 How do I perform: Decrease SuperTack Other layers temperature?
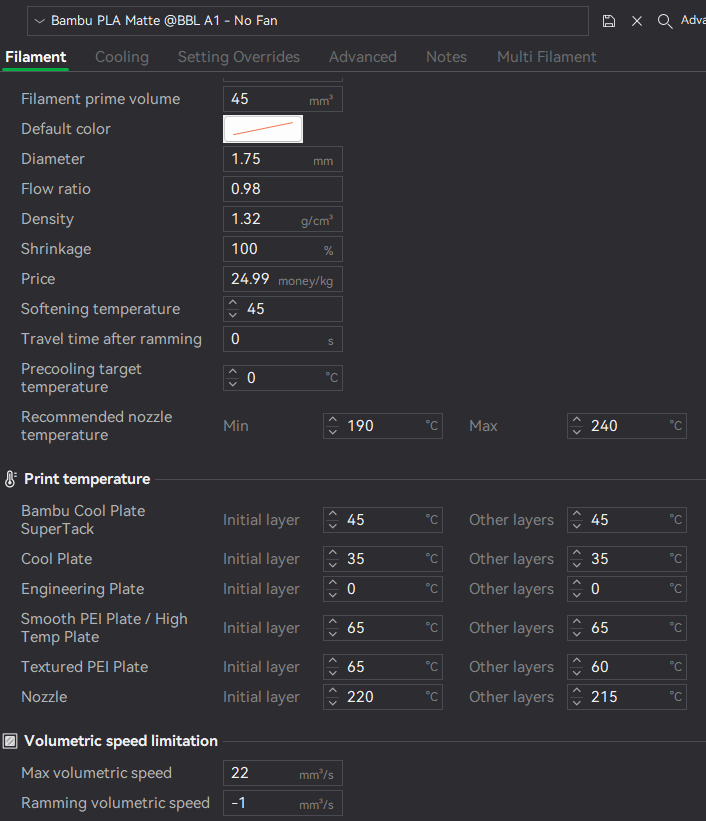click(577, 526)
